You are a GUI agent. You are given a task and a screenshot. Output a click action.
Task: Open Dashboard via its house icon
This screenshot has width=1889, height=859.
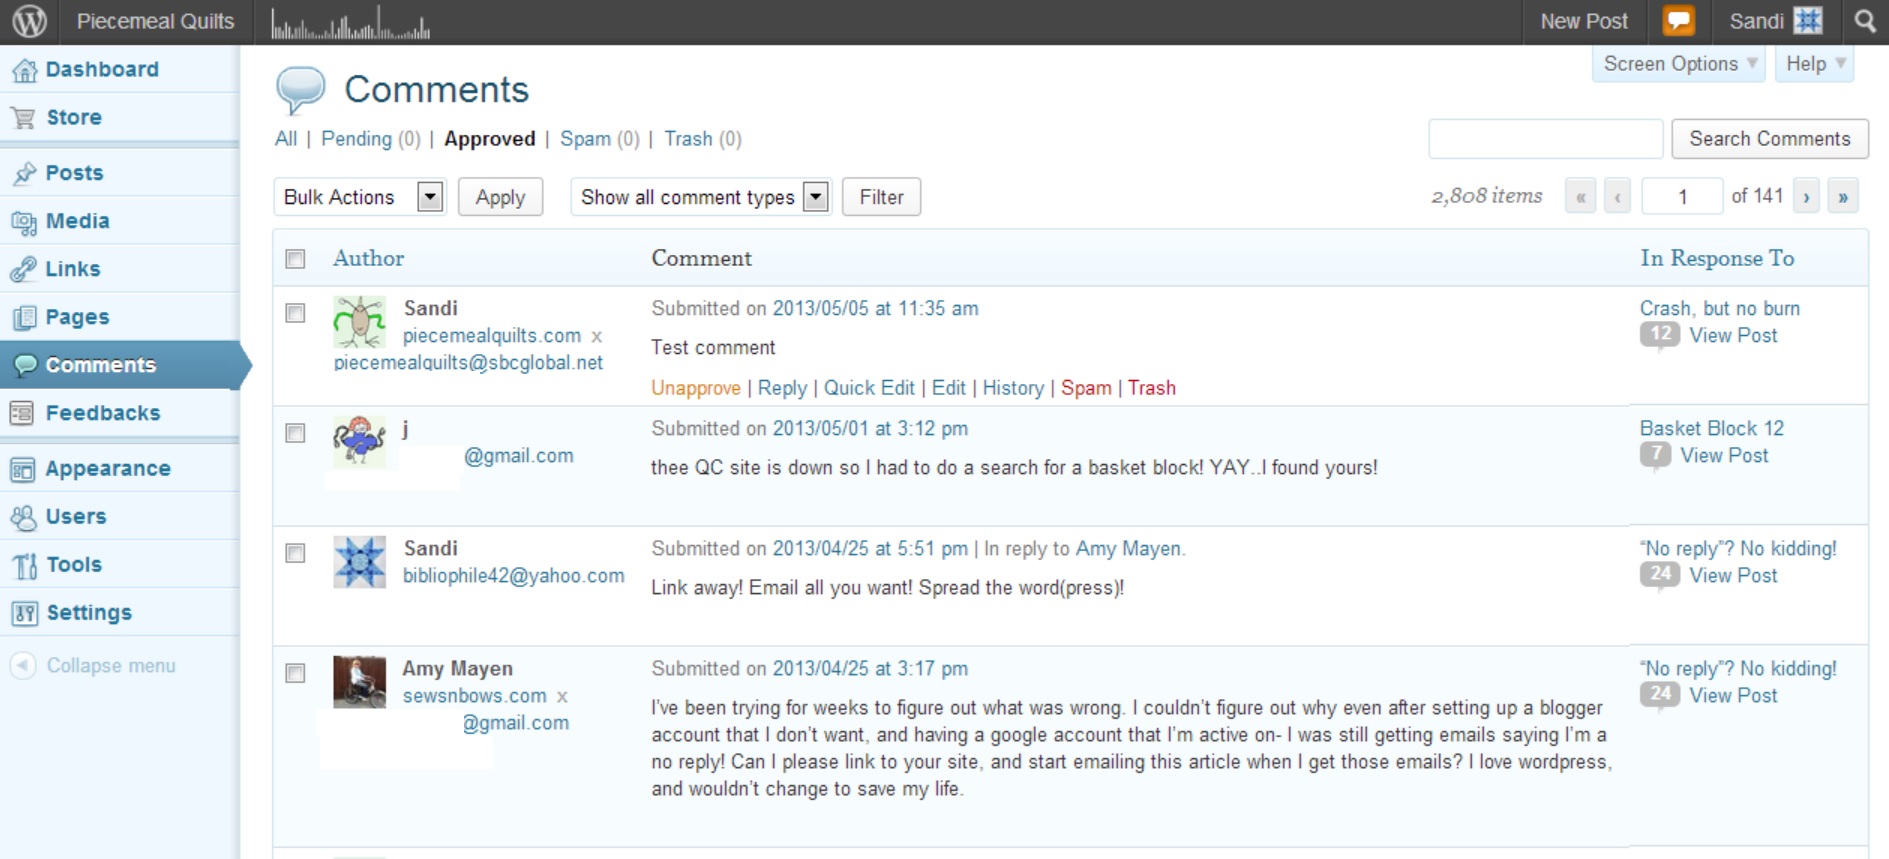point(24,70)
